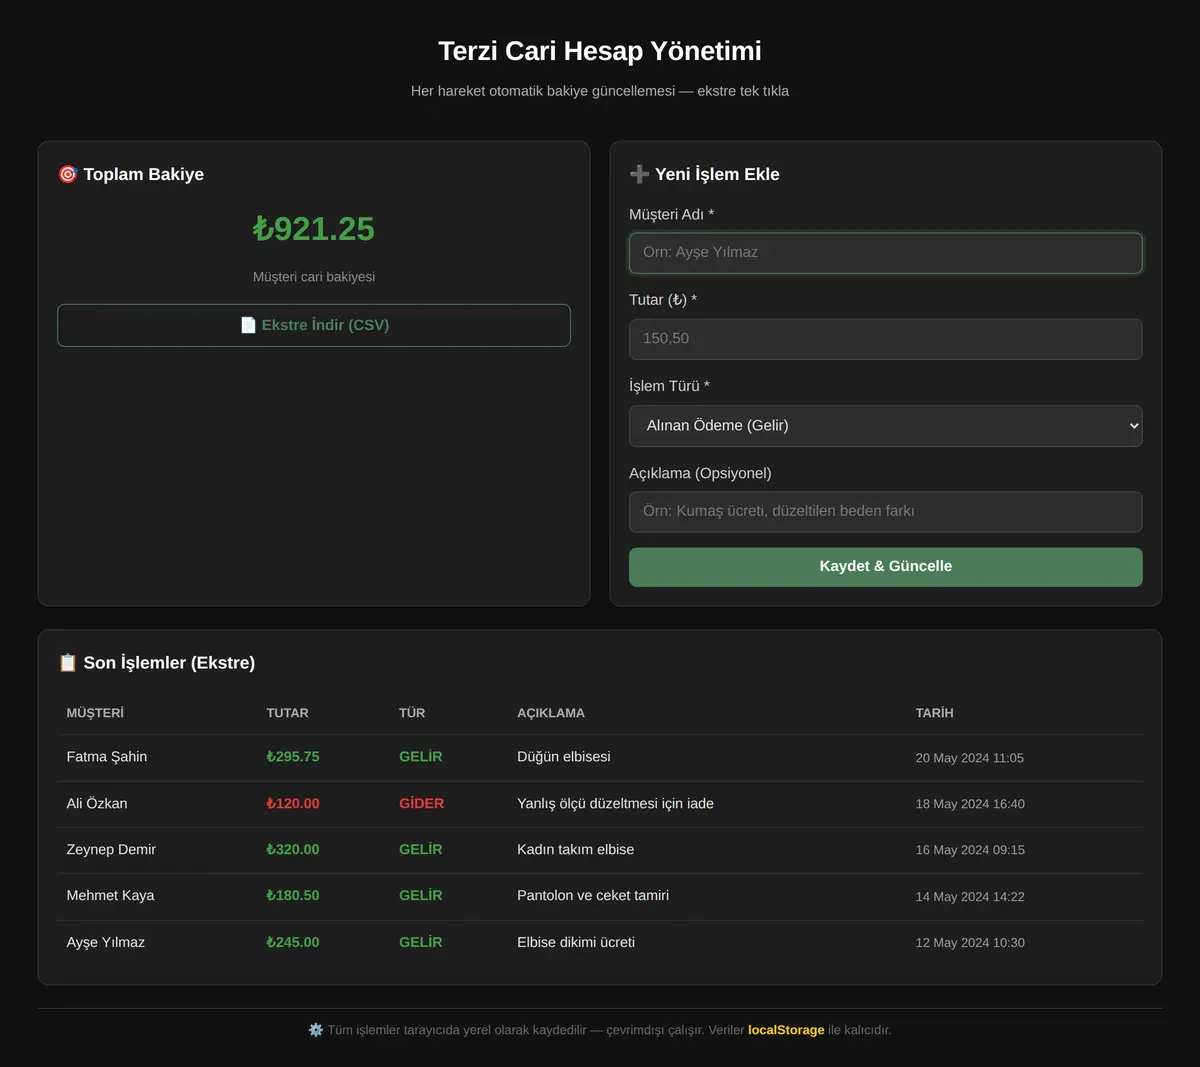Click the Kadın takım elbise description
Screen dimensions: 1200x1067
coord(575,850)
